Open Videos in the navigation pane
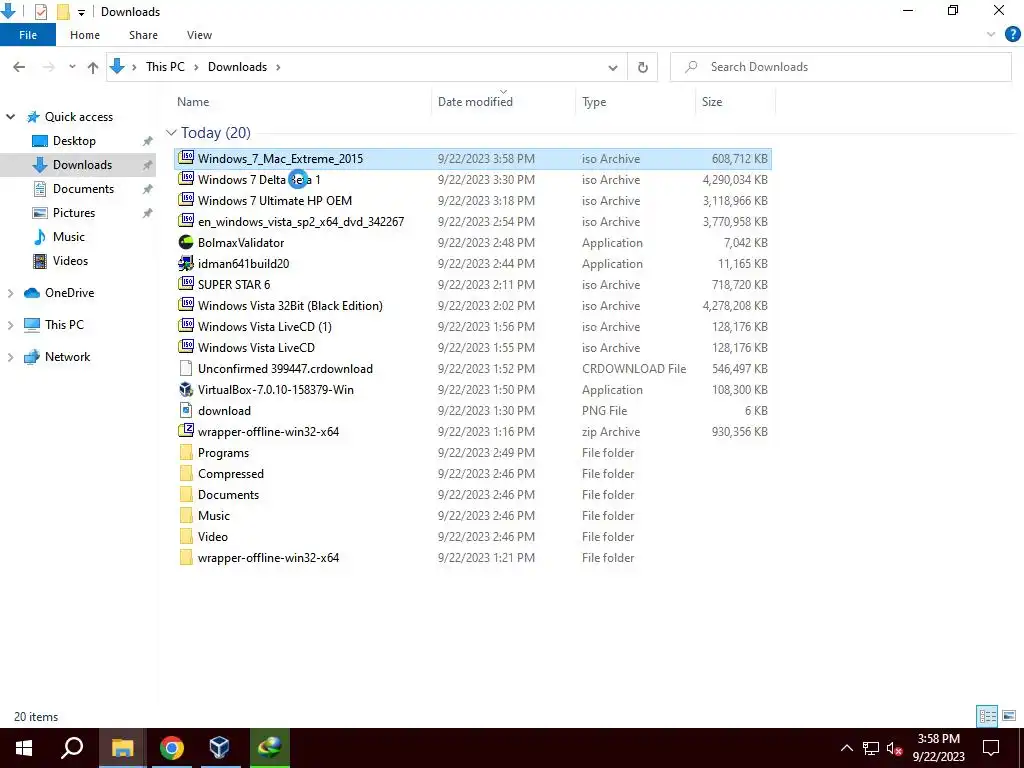Viewport: 1024px width, 768px height. point(70,261)
